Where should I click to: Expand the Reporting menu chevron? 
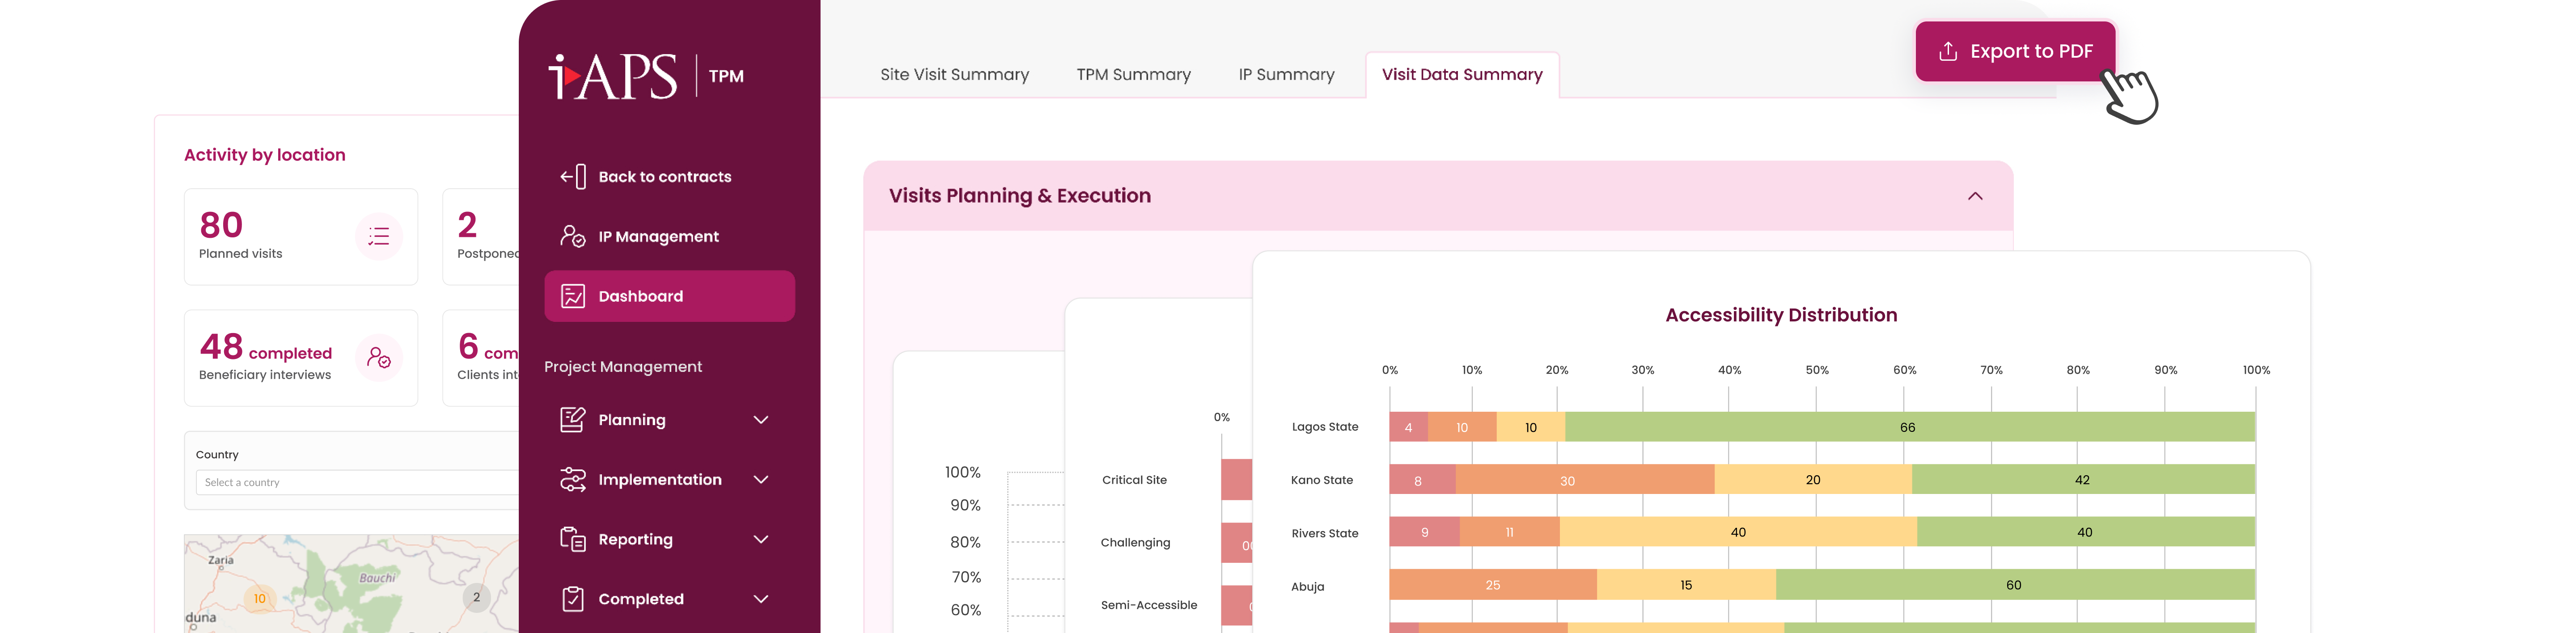tap(761, 539)
